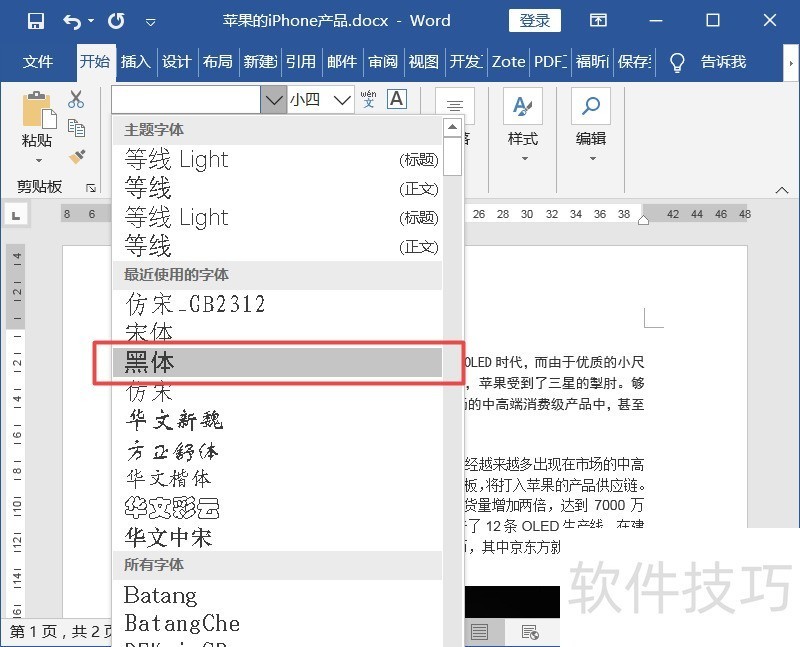Screen dimensions: 800x647
Task: Collapse the font name dropdown arrow
Action: (274, 99)
